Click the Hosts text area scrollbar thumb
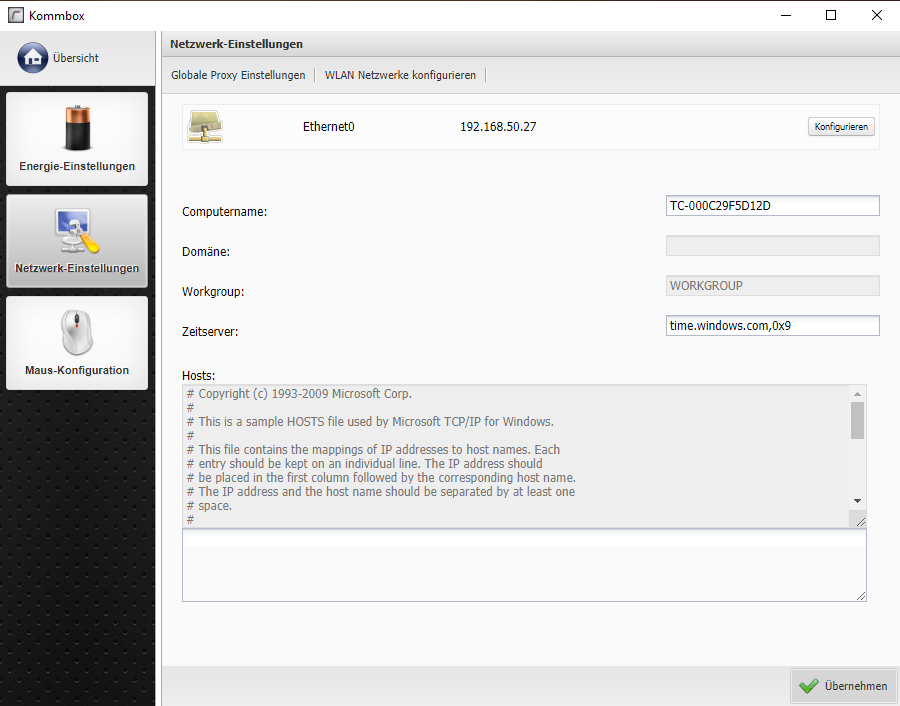Screen dimensions: 900x706 [x=857, y=420]
